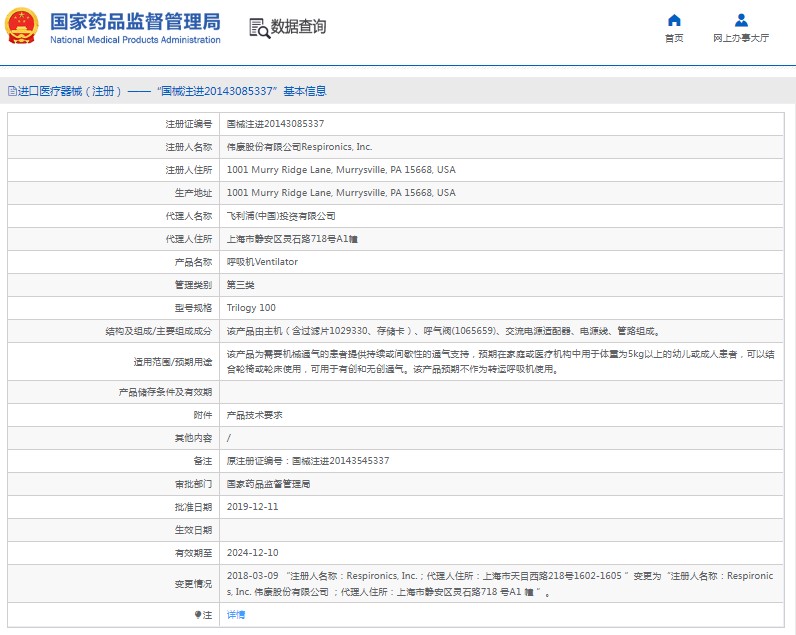Click the 批准日期 label
This screenshot has width=796, height=635.
[193, 507]
